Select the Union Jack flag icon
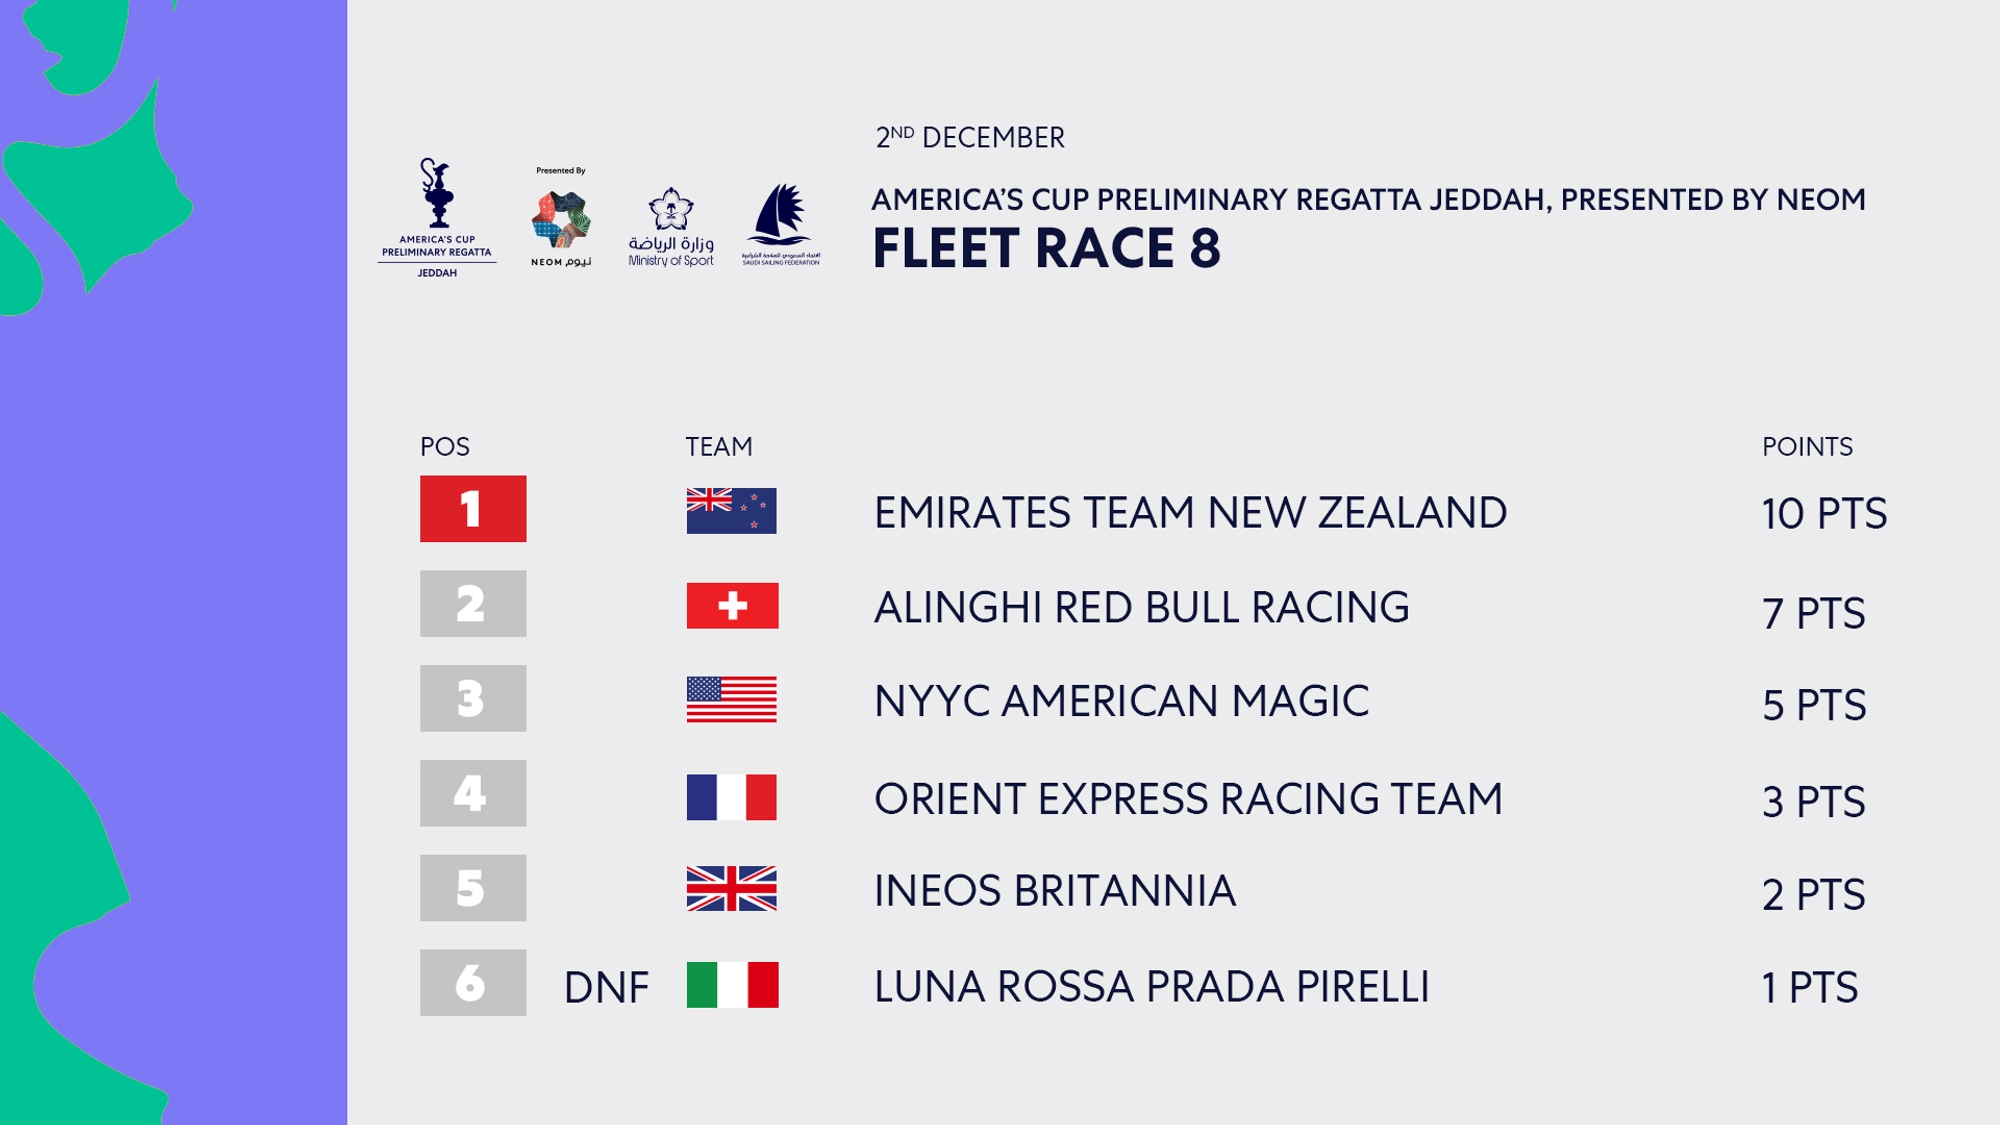 point(732,889)
